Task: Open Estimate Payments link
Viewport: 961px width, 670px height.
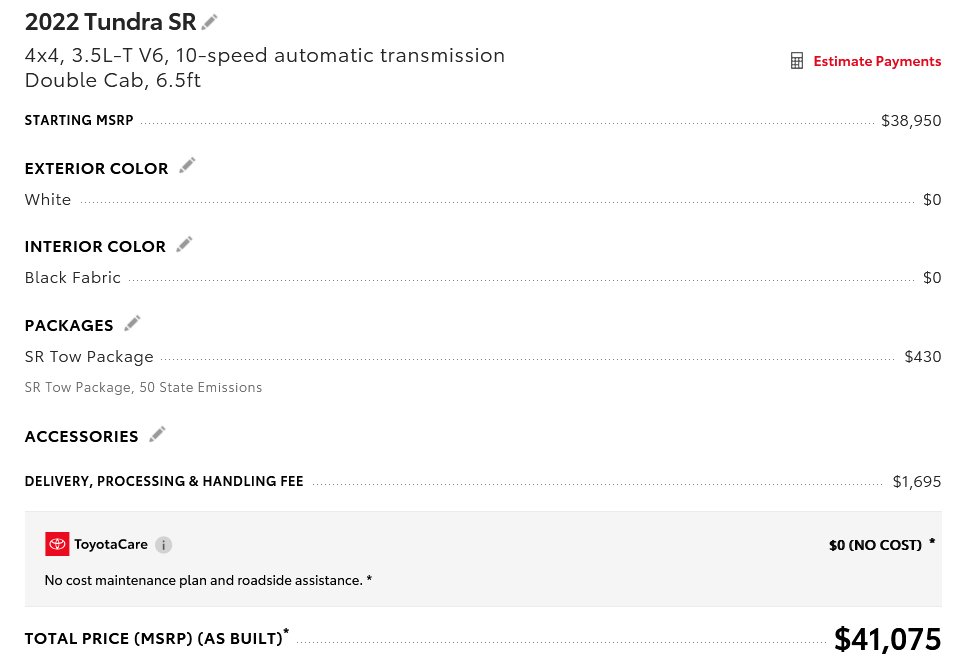Action: click(876, 61)
